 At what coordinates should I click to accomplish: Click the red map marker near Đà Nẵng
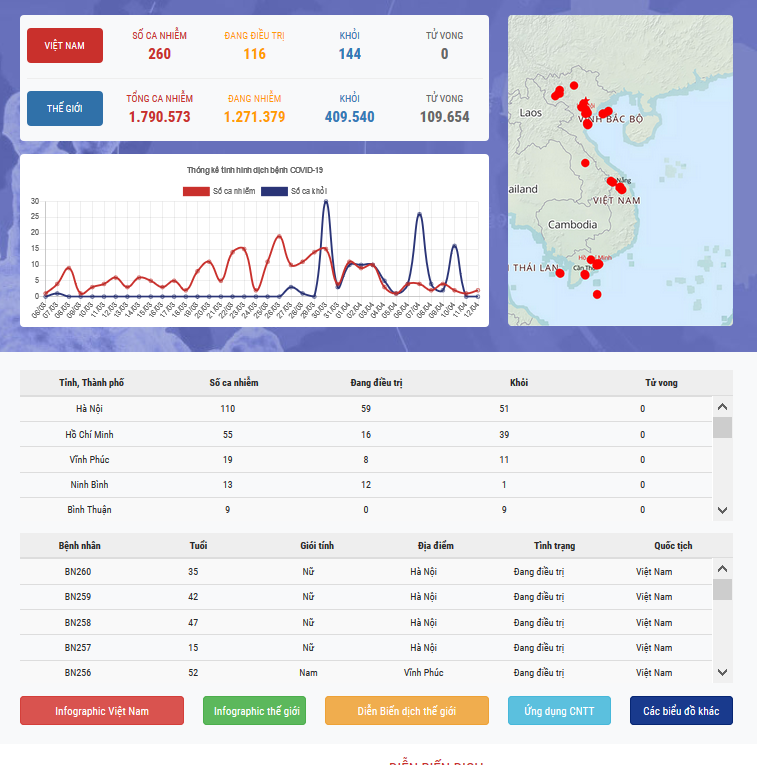(612, 181)
